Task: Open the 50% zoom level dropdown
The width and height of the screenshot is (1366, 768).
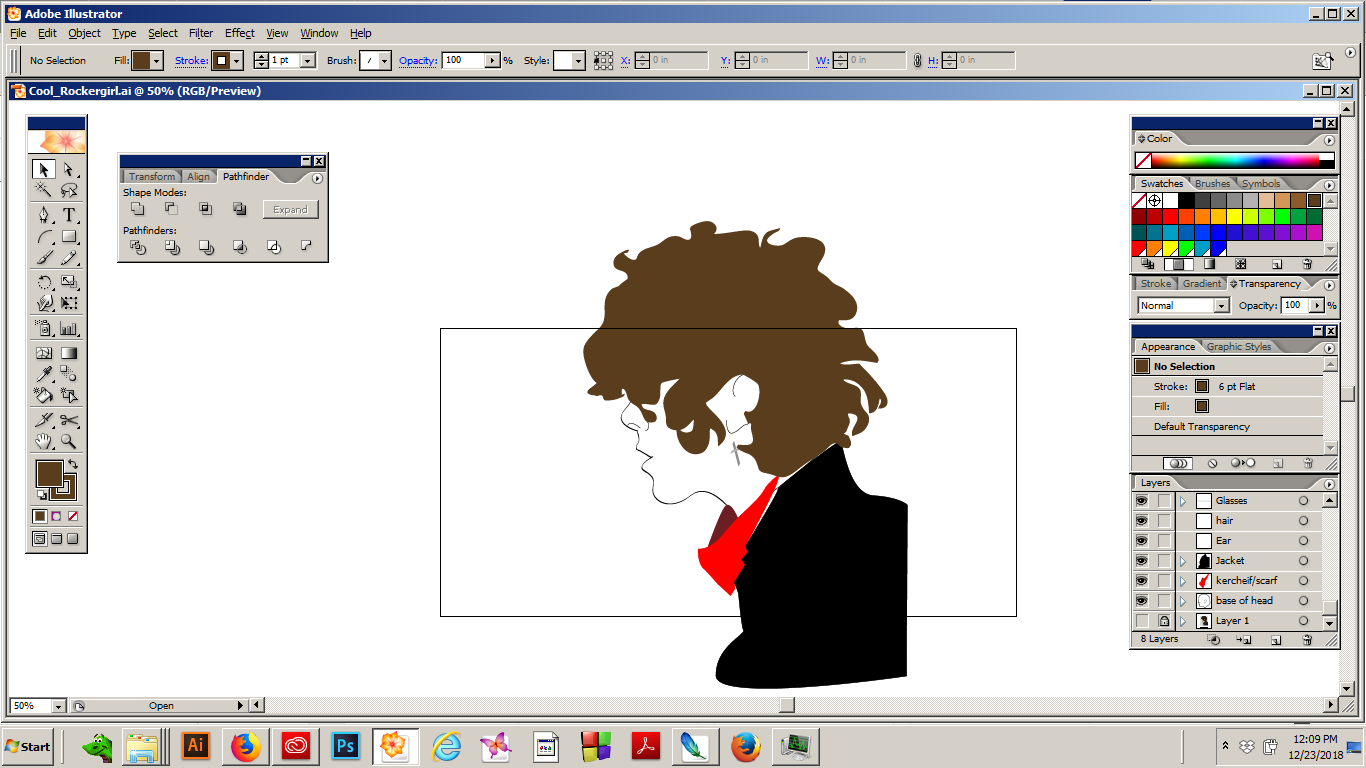Action: click(57, 706)
